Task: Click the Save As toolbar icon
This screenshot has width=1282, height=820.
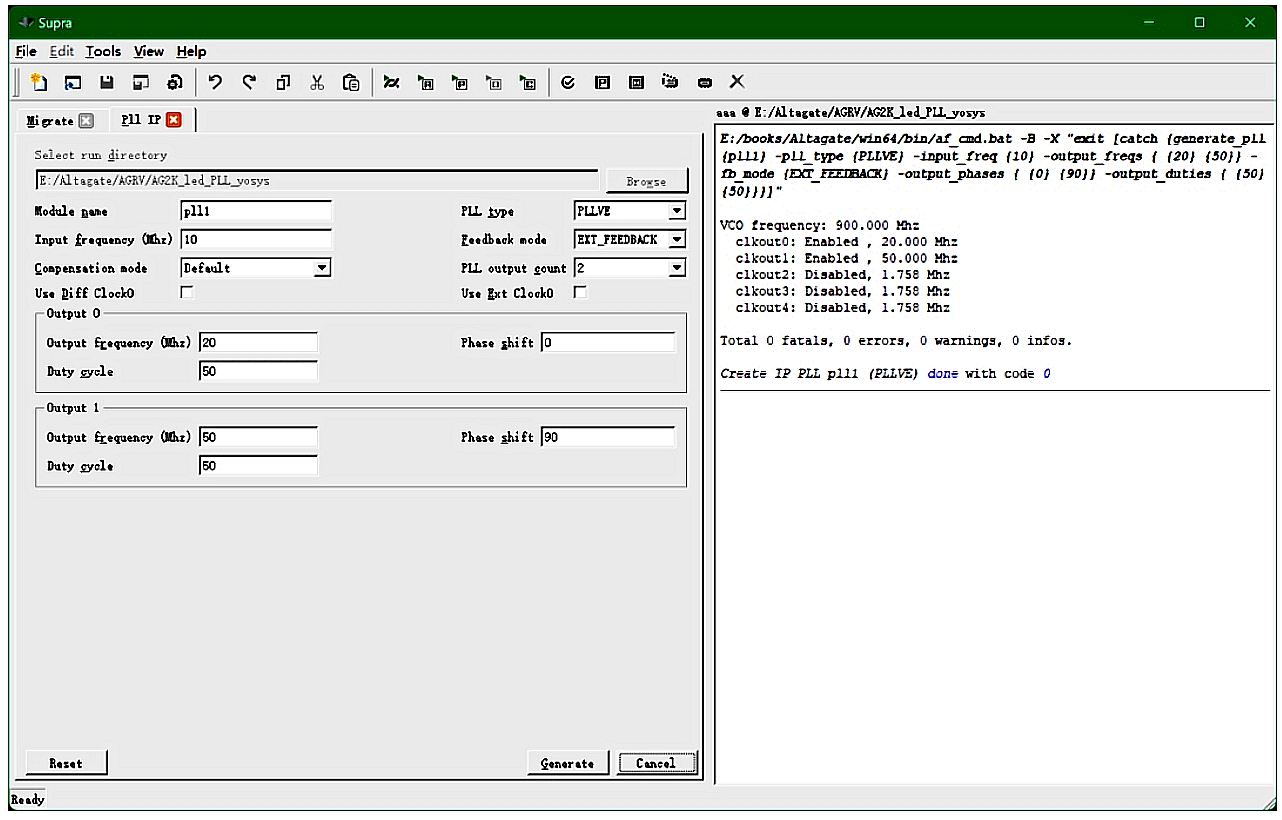Action: point(141,82)
